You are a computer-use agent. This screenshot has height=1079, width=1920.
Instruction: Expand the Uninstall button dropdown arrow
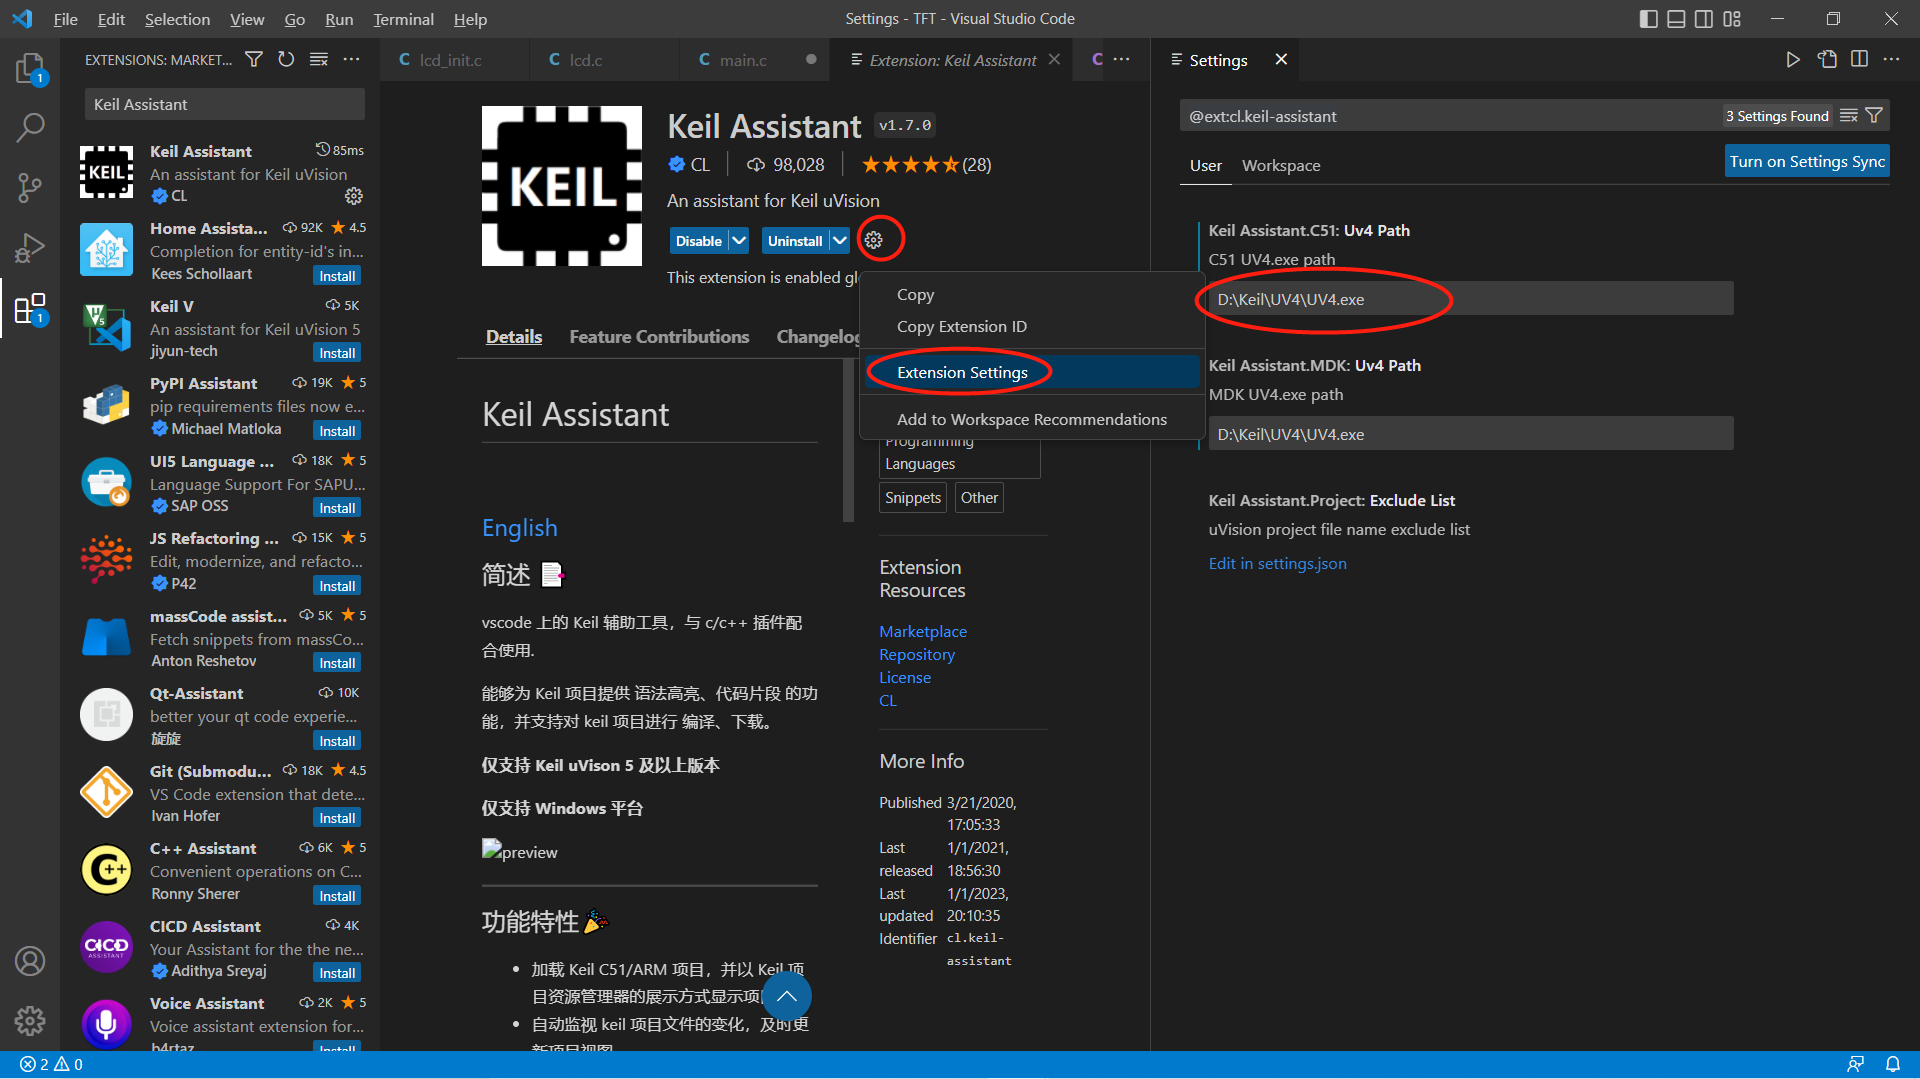click(x=840, y=241)
